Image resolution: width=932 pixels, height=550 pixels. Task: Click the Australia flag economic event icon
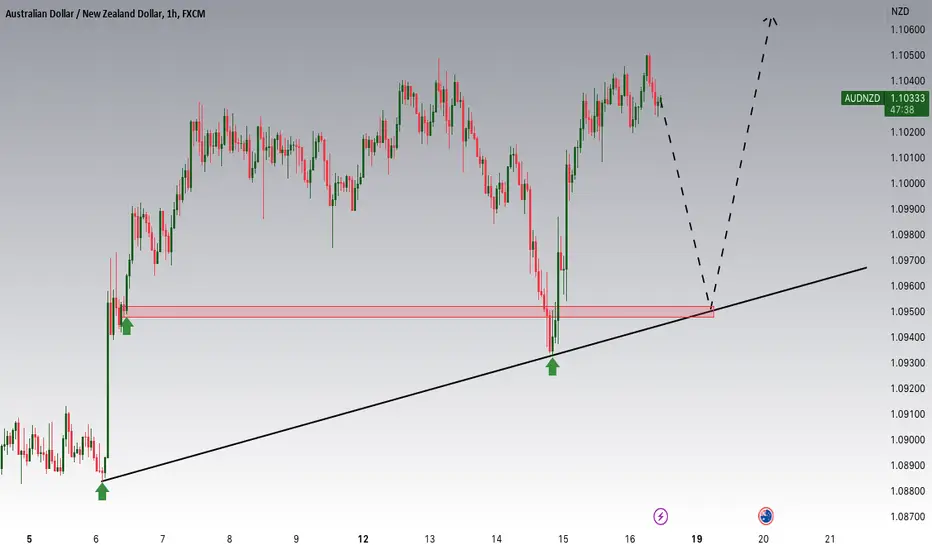click(x=766, y=516)
